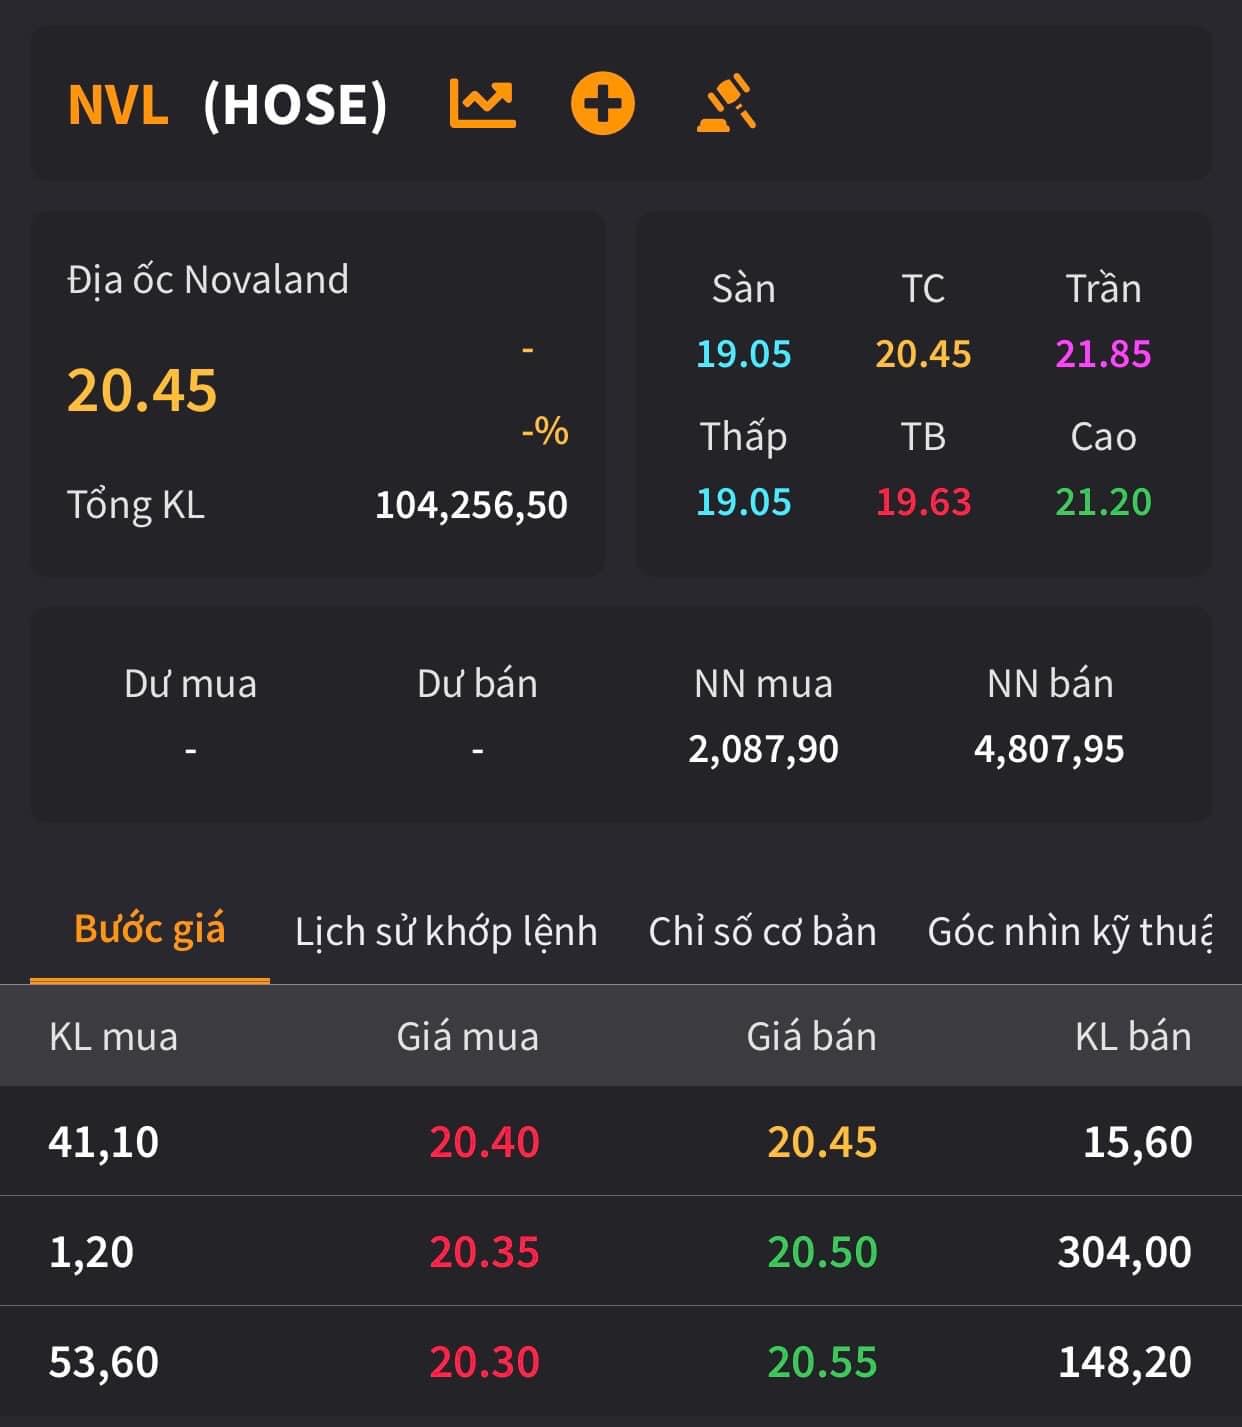Open Lịch sử khớp lệnh tab
The image size is (1242, 1427).
pyautogui.click(x=446, y=932)
